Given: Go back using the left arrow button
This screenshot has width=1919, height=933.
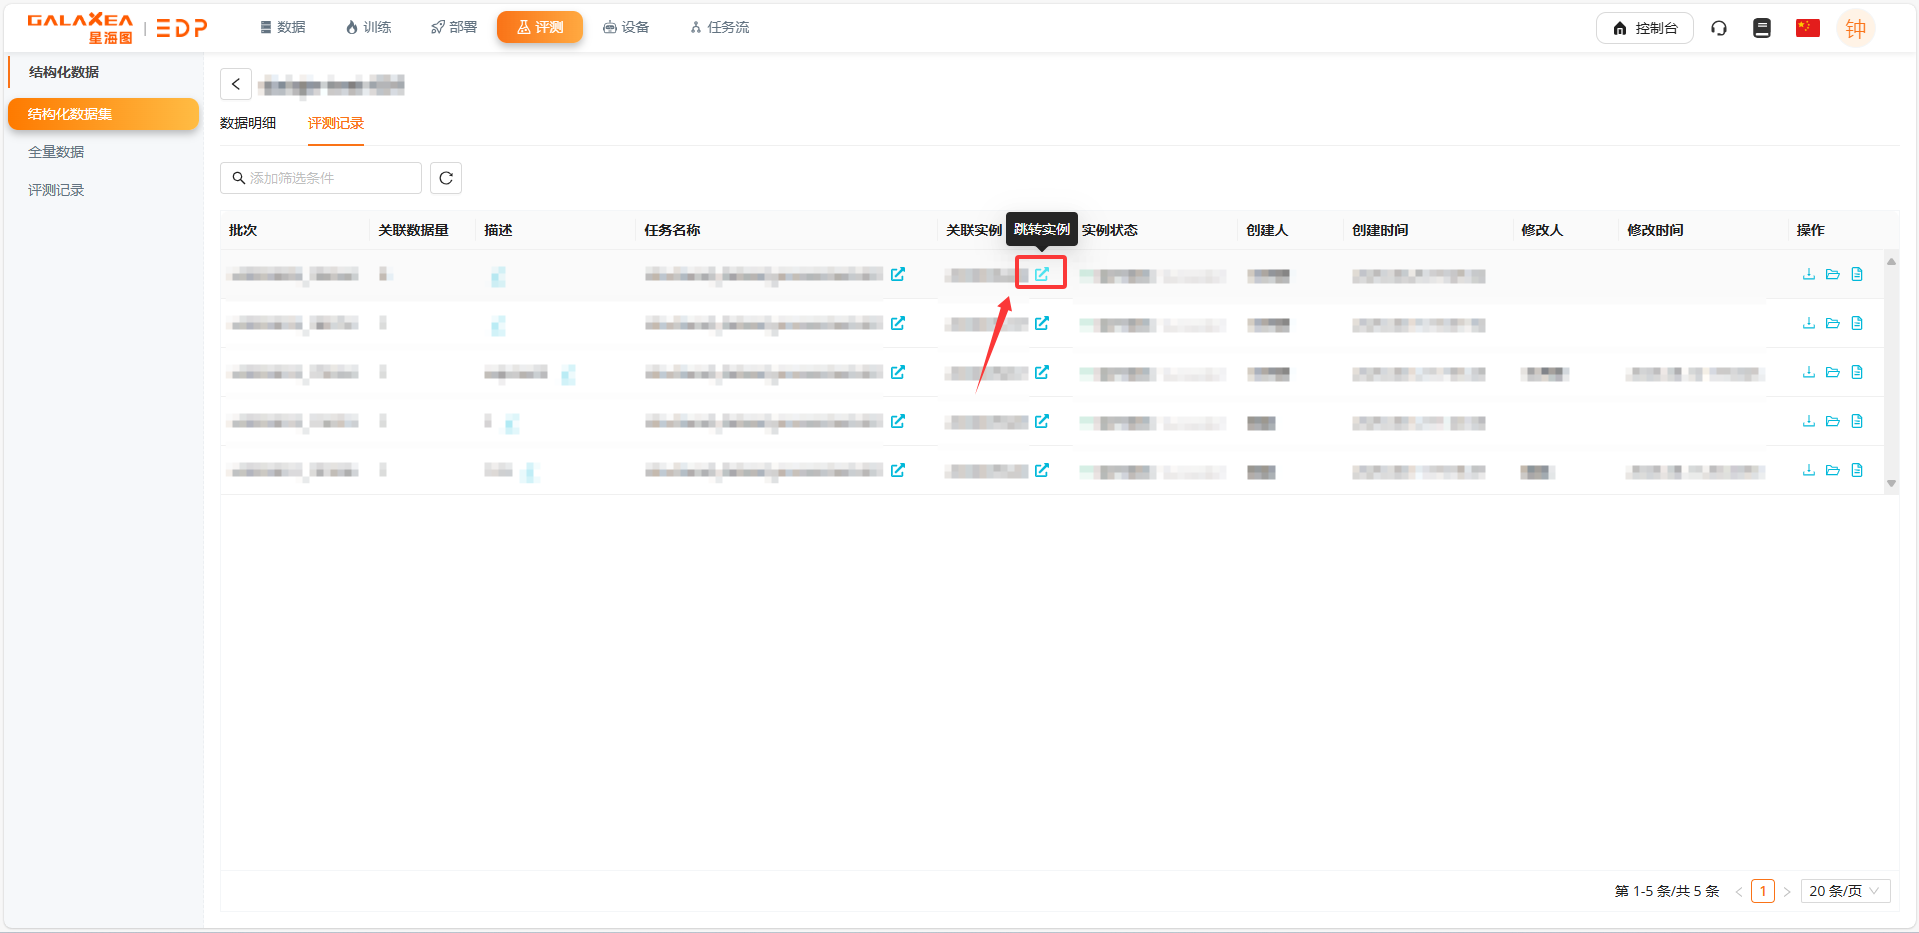Looking at the screenshot, I should [x=236, y=84].
